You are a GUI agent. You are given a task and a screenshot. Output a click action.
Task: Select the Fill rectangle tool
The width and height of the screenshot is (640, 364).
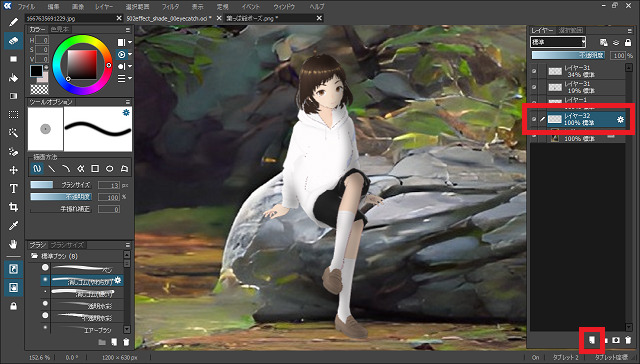(x=13, y=60)
